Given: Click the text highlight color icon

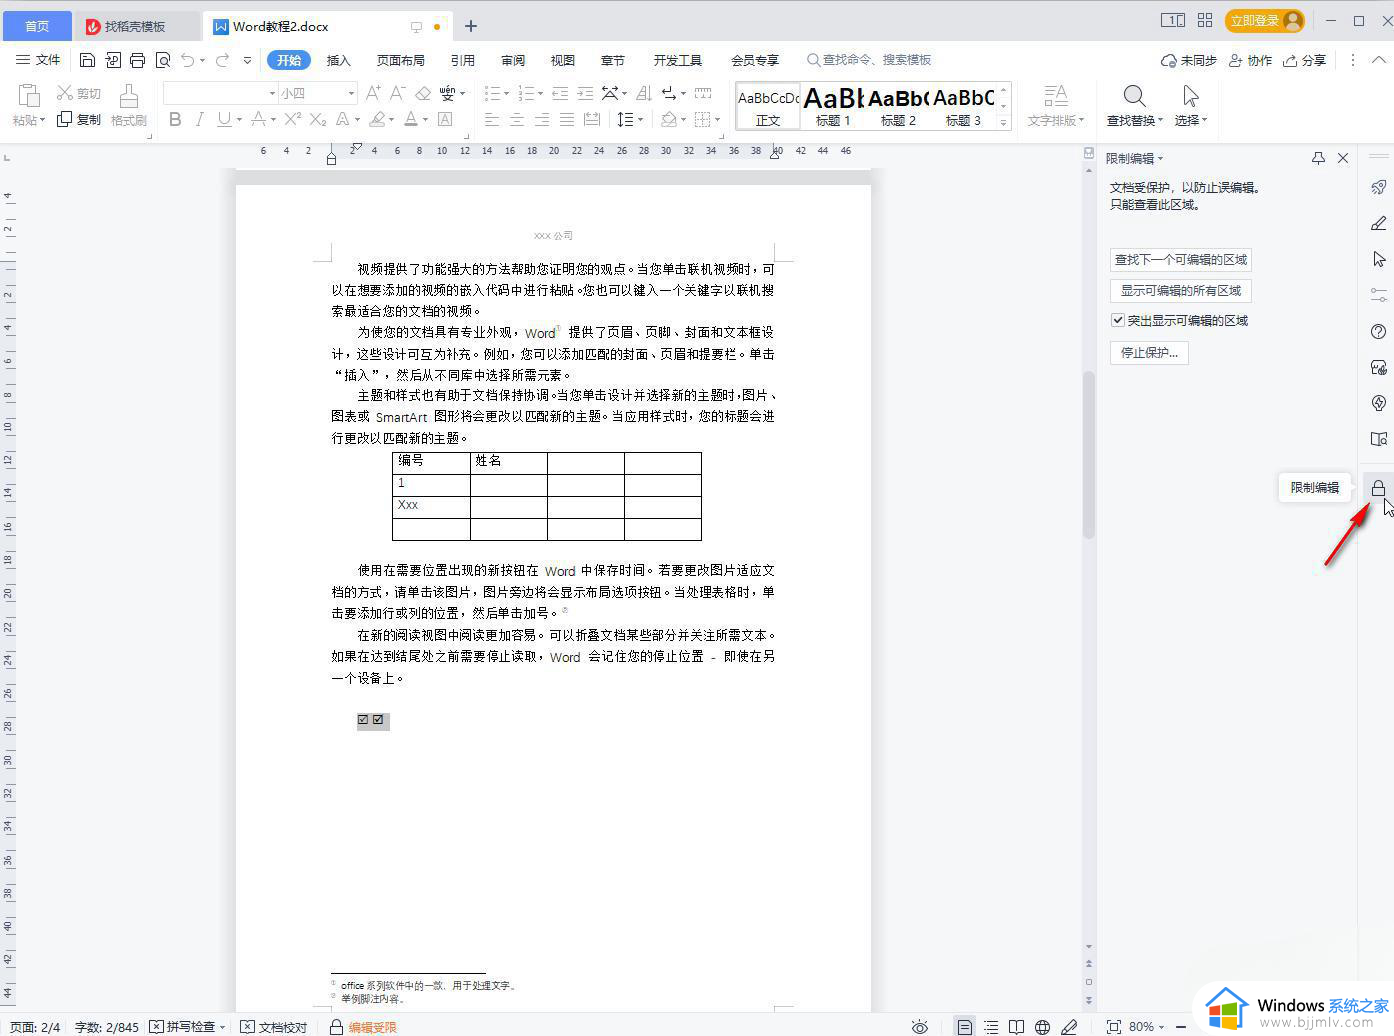Looking at the screenshot, I should (376, 119).
